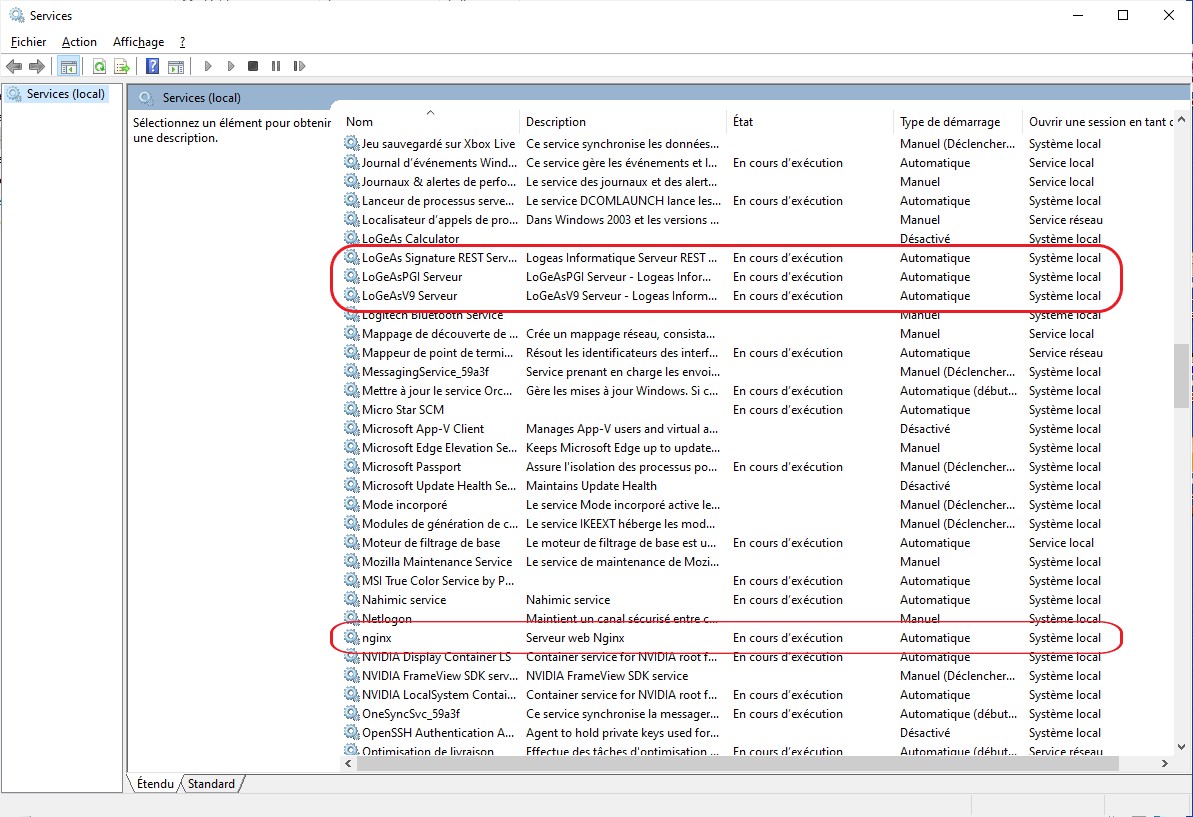The width and height of the screenshot is (1193, 817).
Task: Open the Affichage menu
Action: 138,42
